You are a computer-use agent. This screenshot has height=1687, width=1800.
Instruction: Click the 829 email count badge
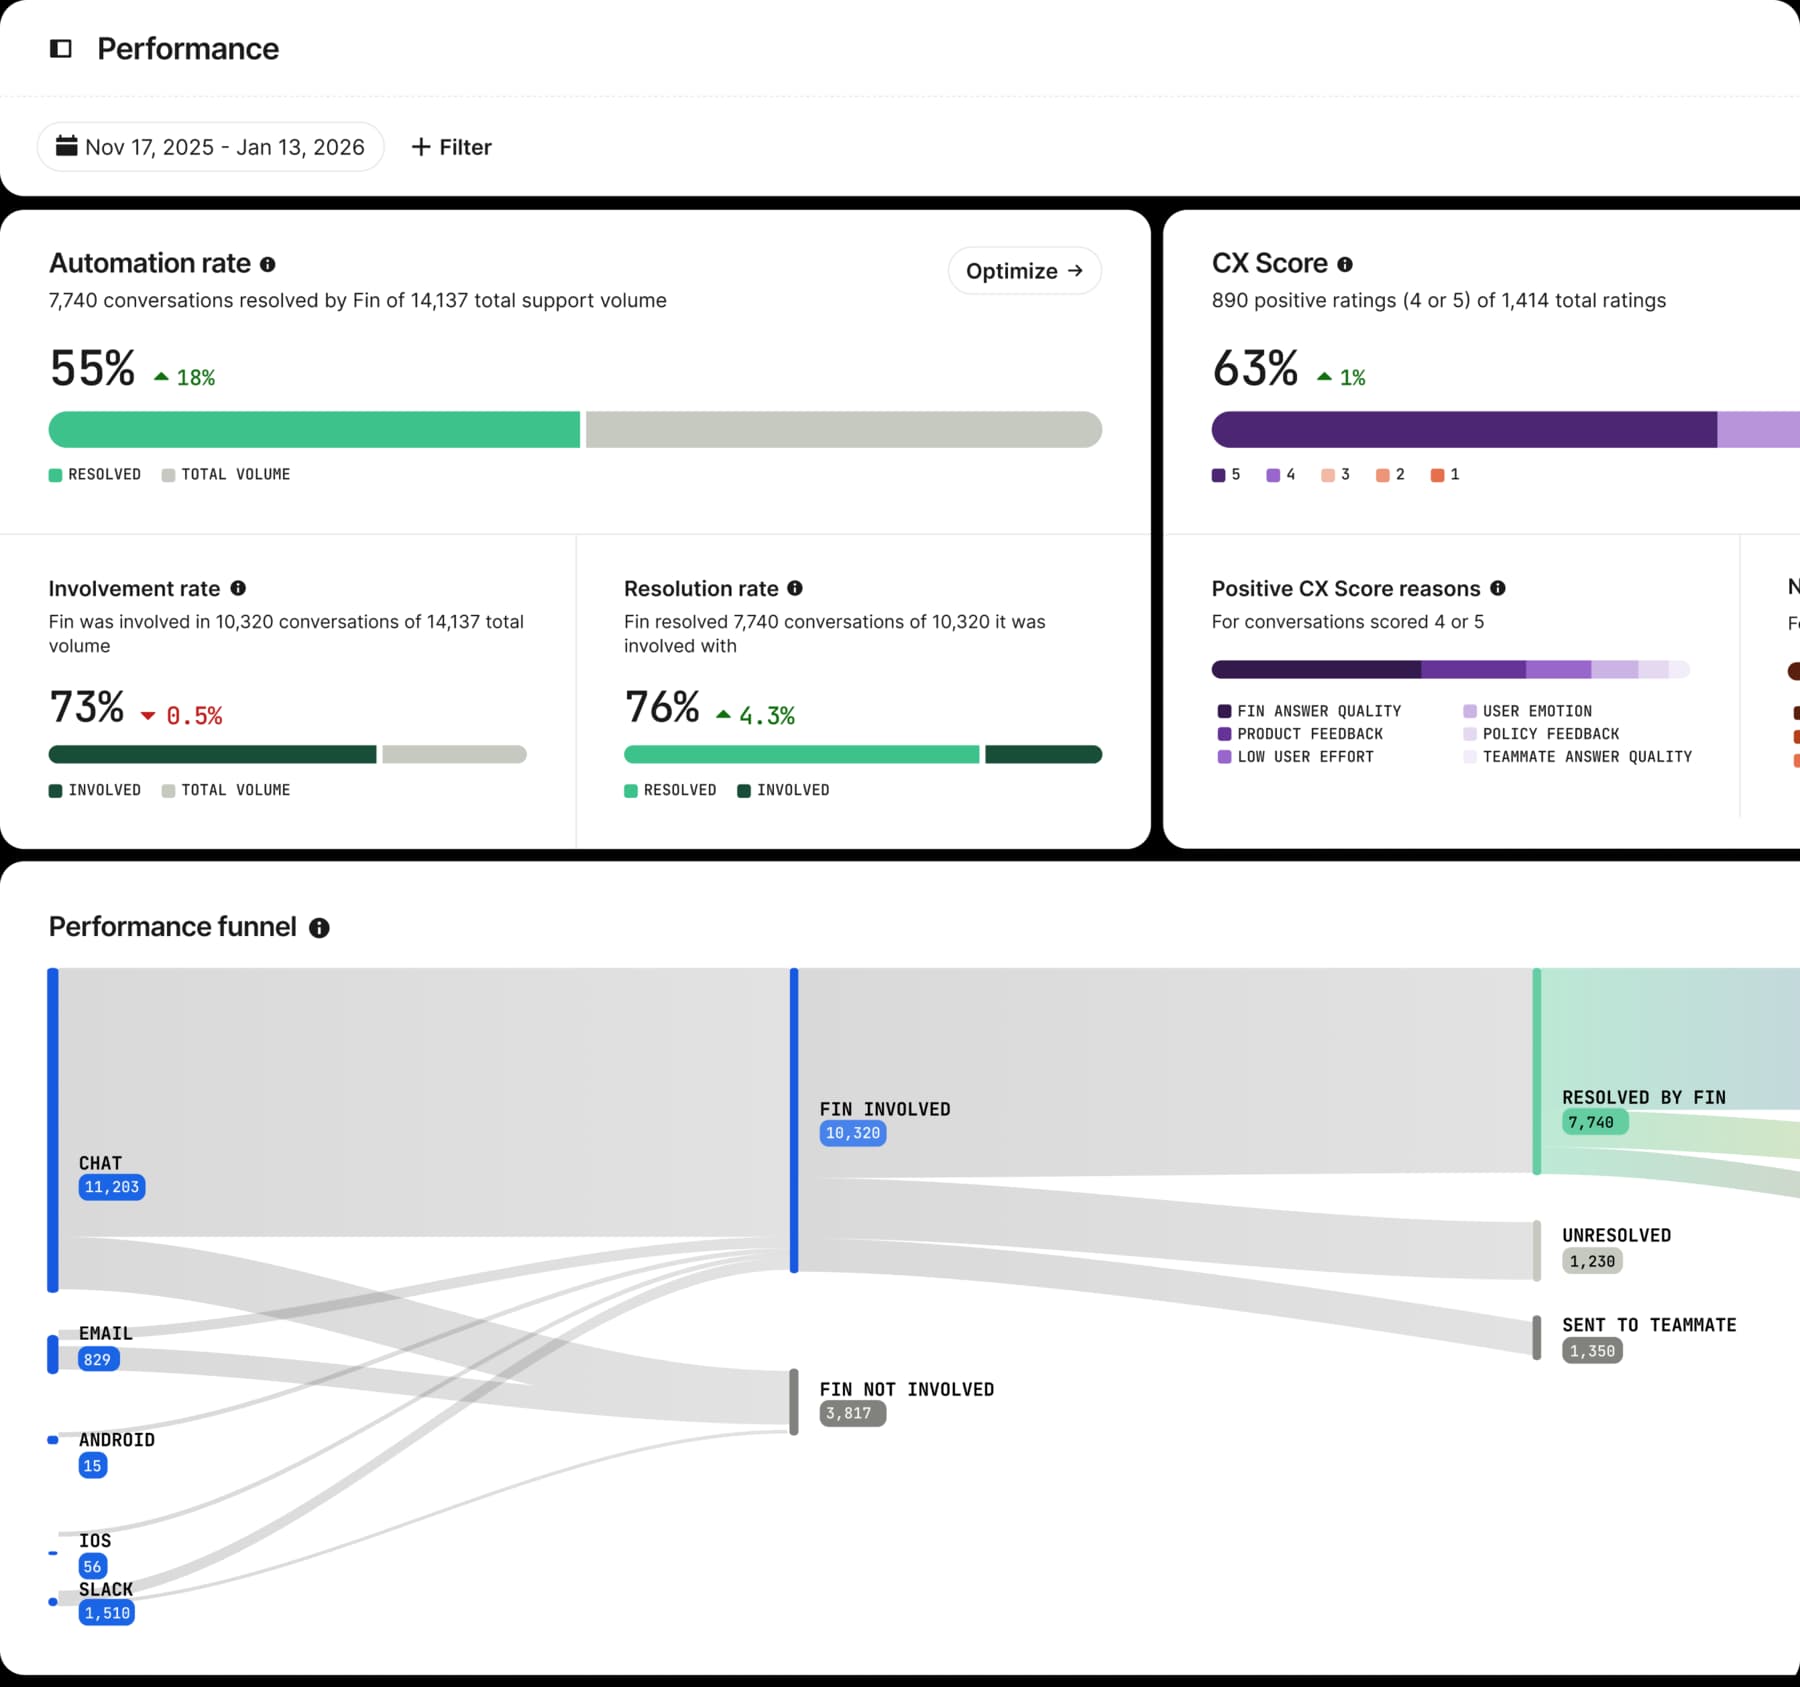pyautogui.click(x=99, y=1359)
